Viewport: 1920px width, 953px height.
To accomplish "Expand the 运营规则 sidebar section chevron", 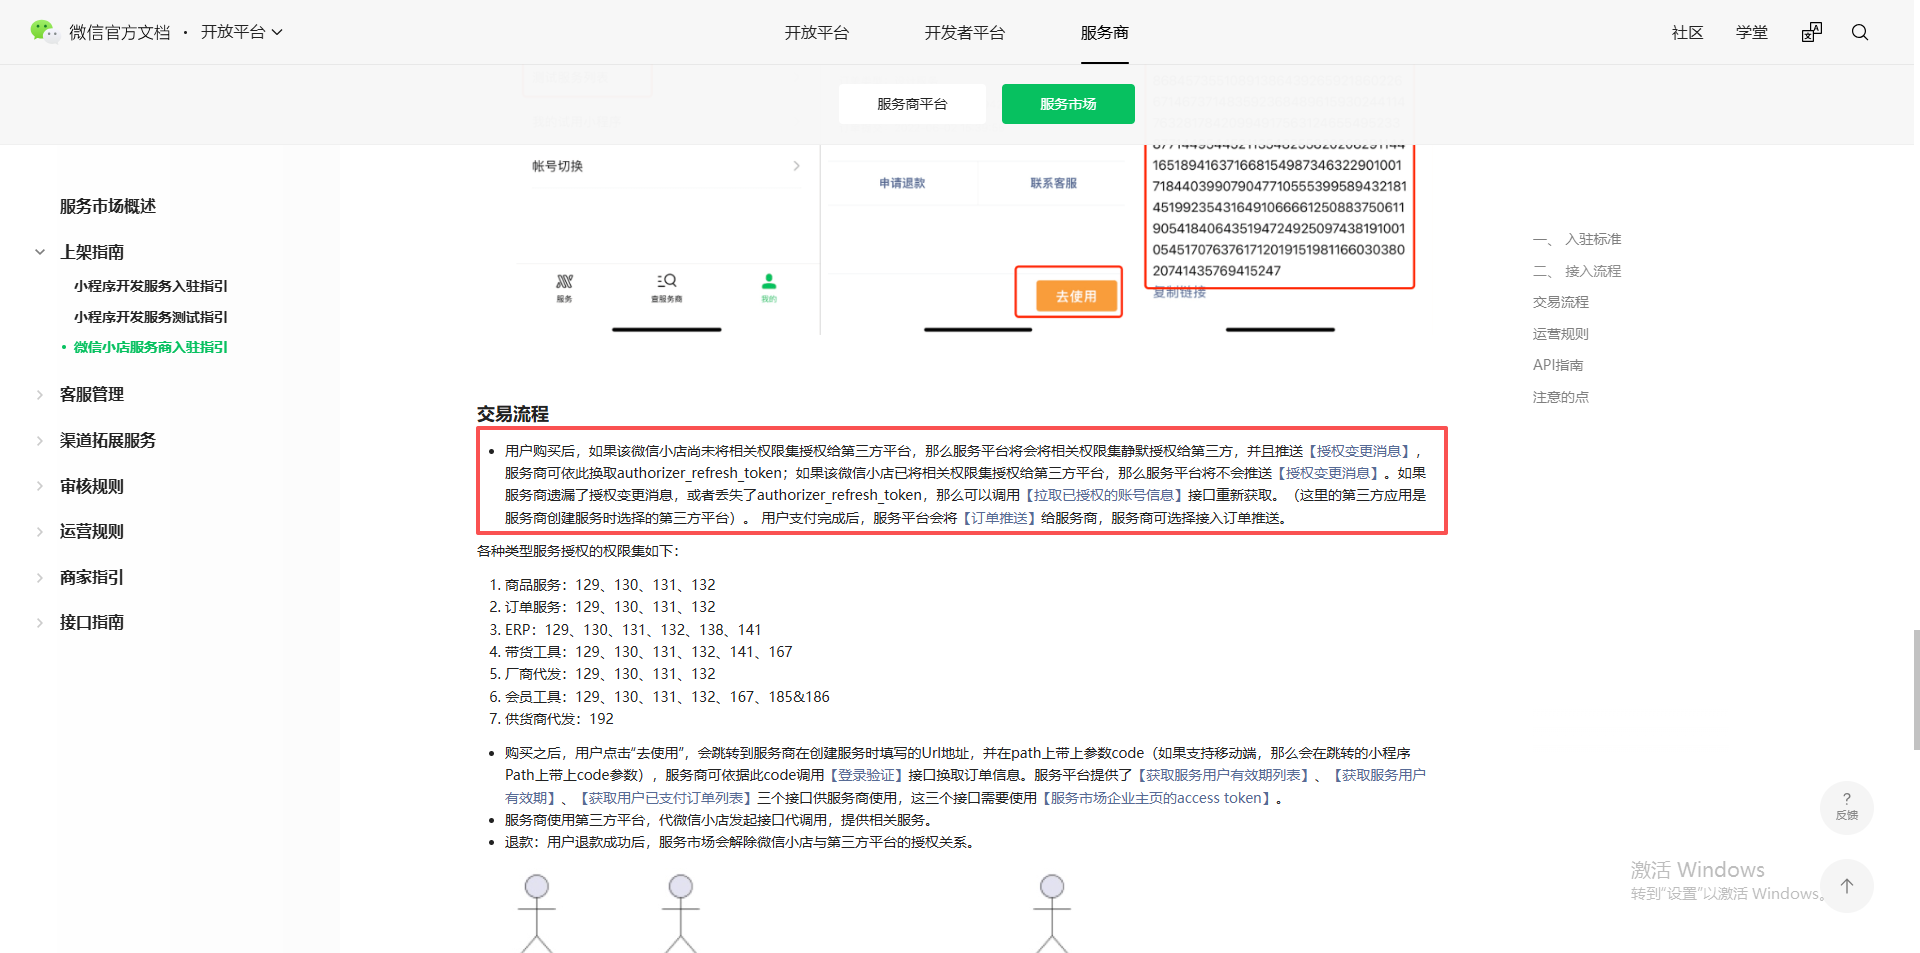I will coord(40,532).
